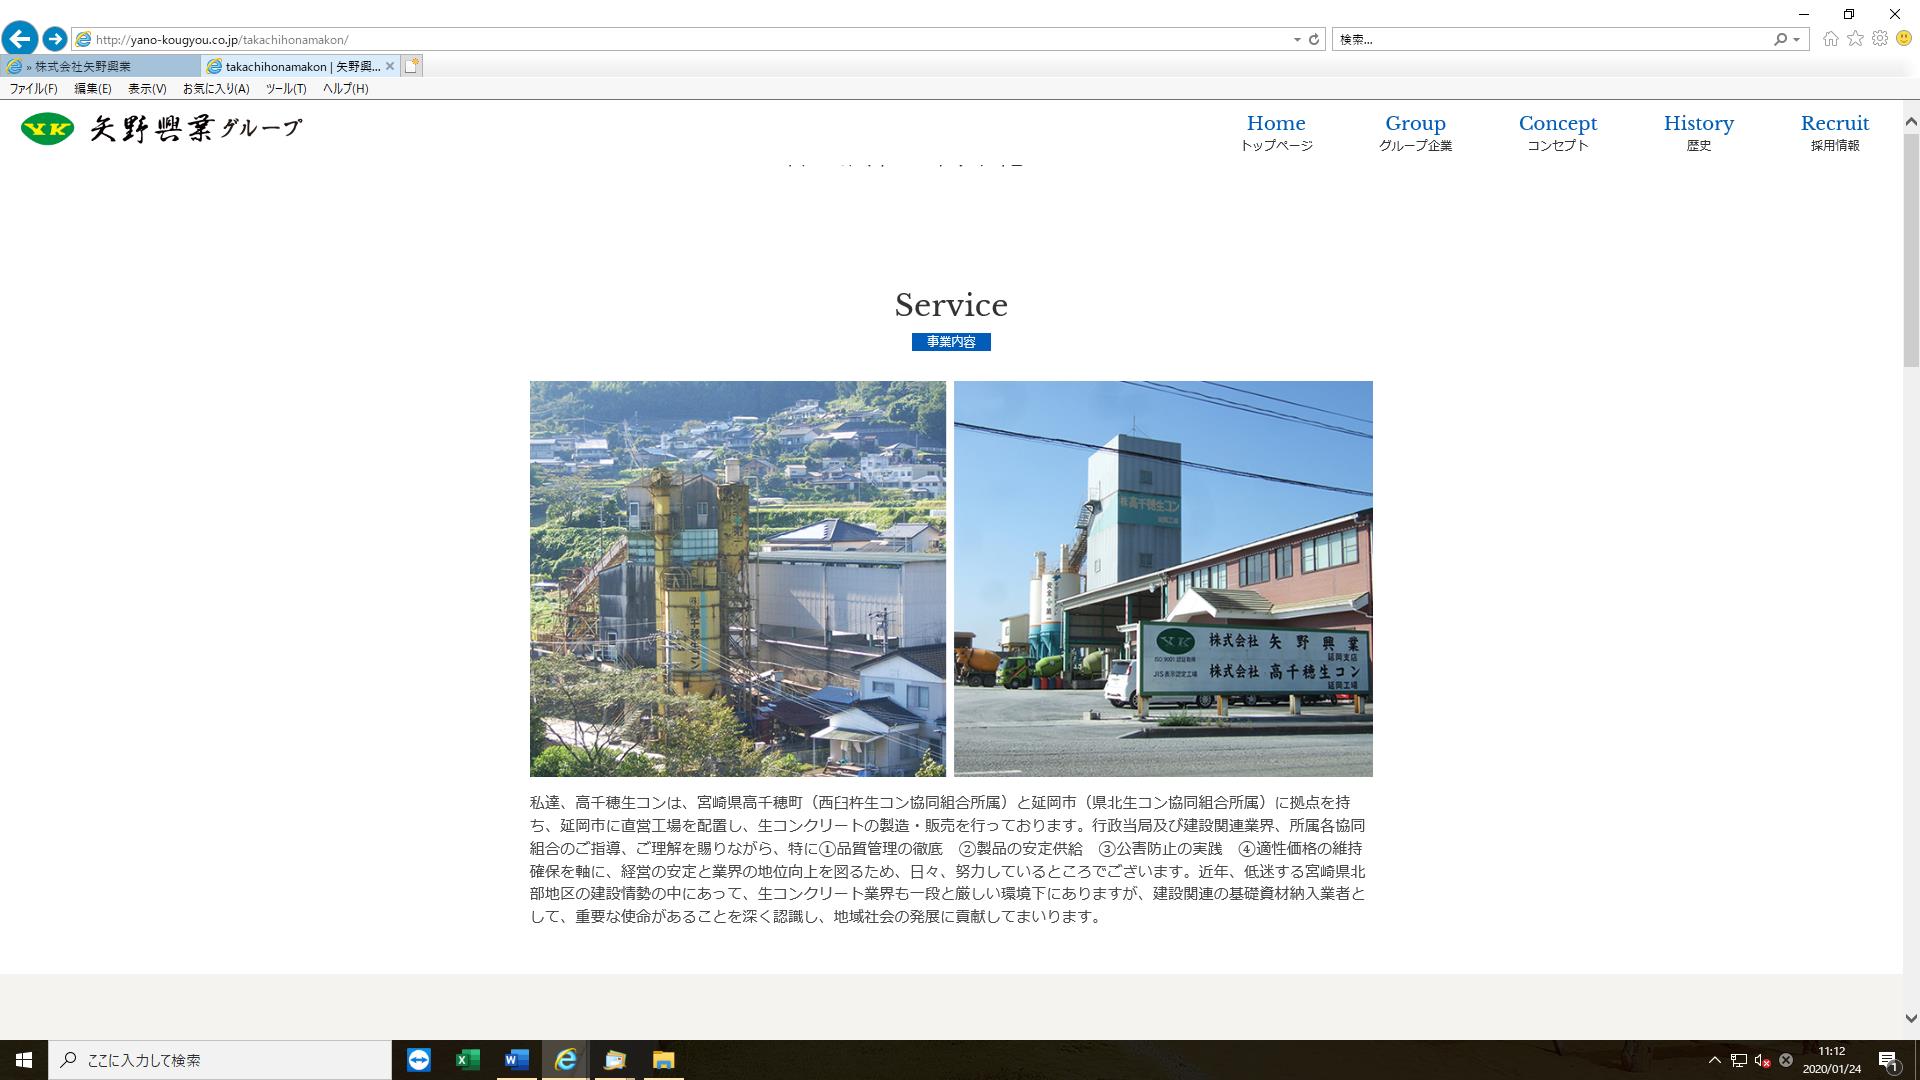Click the Refresh page icon

[1314, 40]
